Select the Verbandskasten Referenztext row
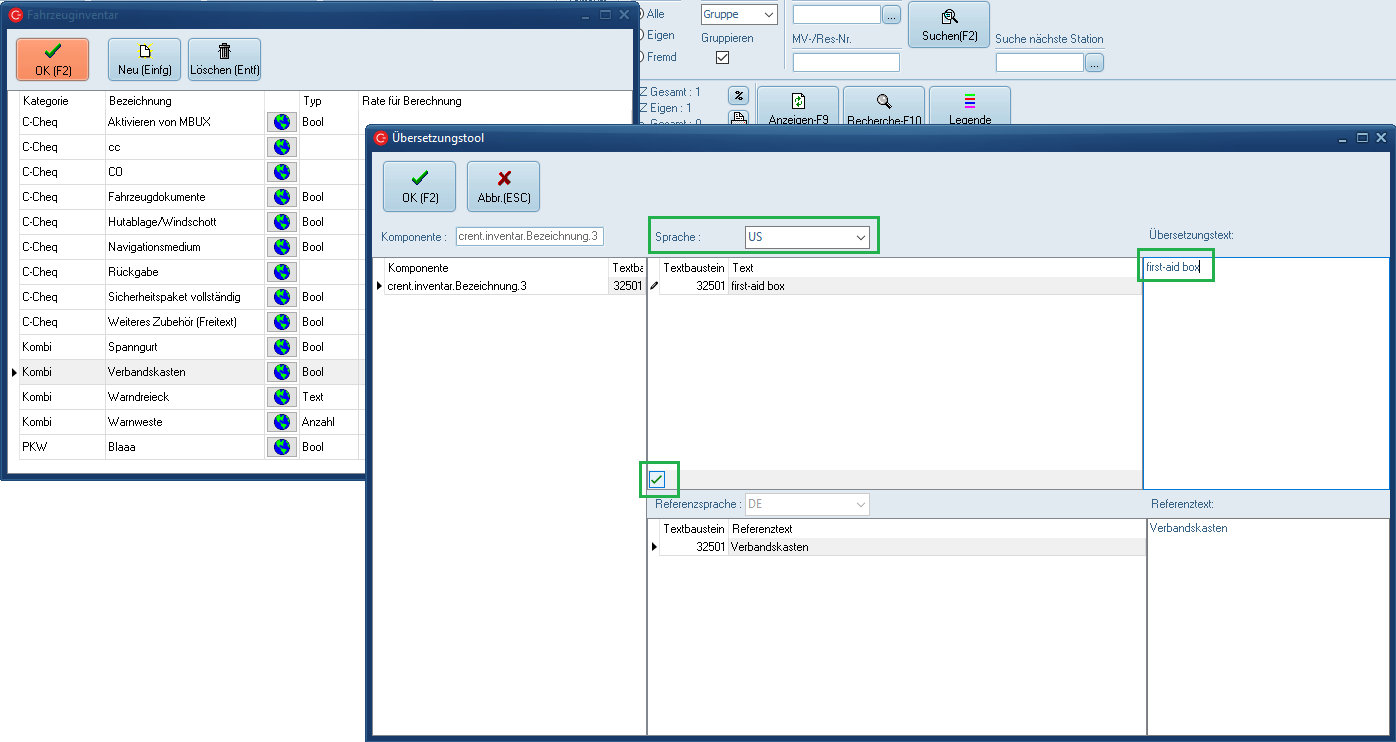The image size is (1396, 742). tap(896, 547)
